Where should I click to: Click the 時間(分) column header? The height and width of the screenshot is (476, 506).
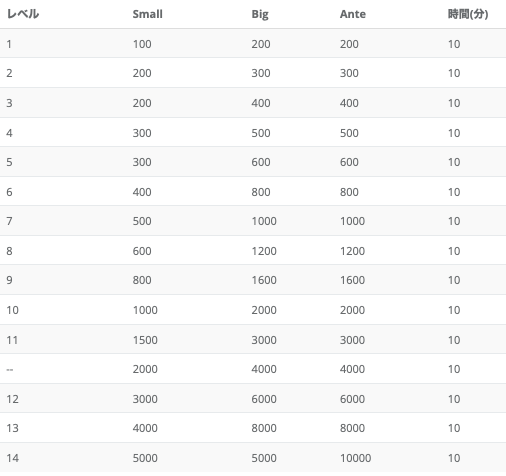click(x=468, y=14)
